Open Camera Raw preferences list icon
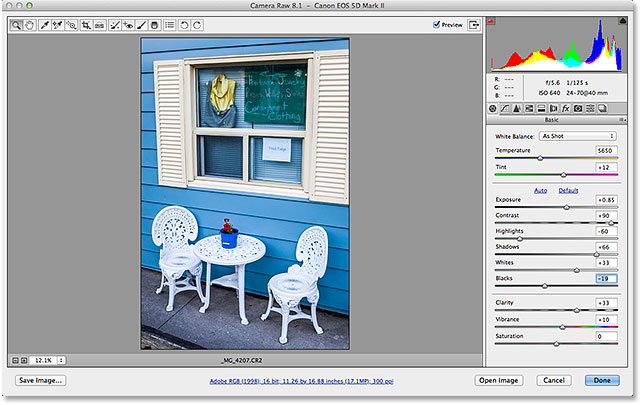The height and width of the screenshot is (405, 640). point(169,24)
